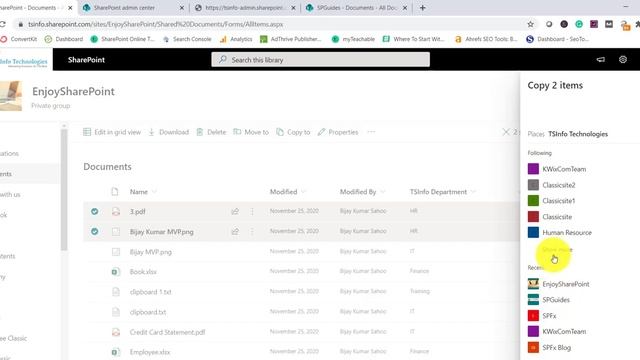The image size is (640, 360).
Task: Open the clipboard.txt file
Action: (148, 312)
